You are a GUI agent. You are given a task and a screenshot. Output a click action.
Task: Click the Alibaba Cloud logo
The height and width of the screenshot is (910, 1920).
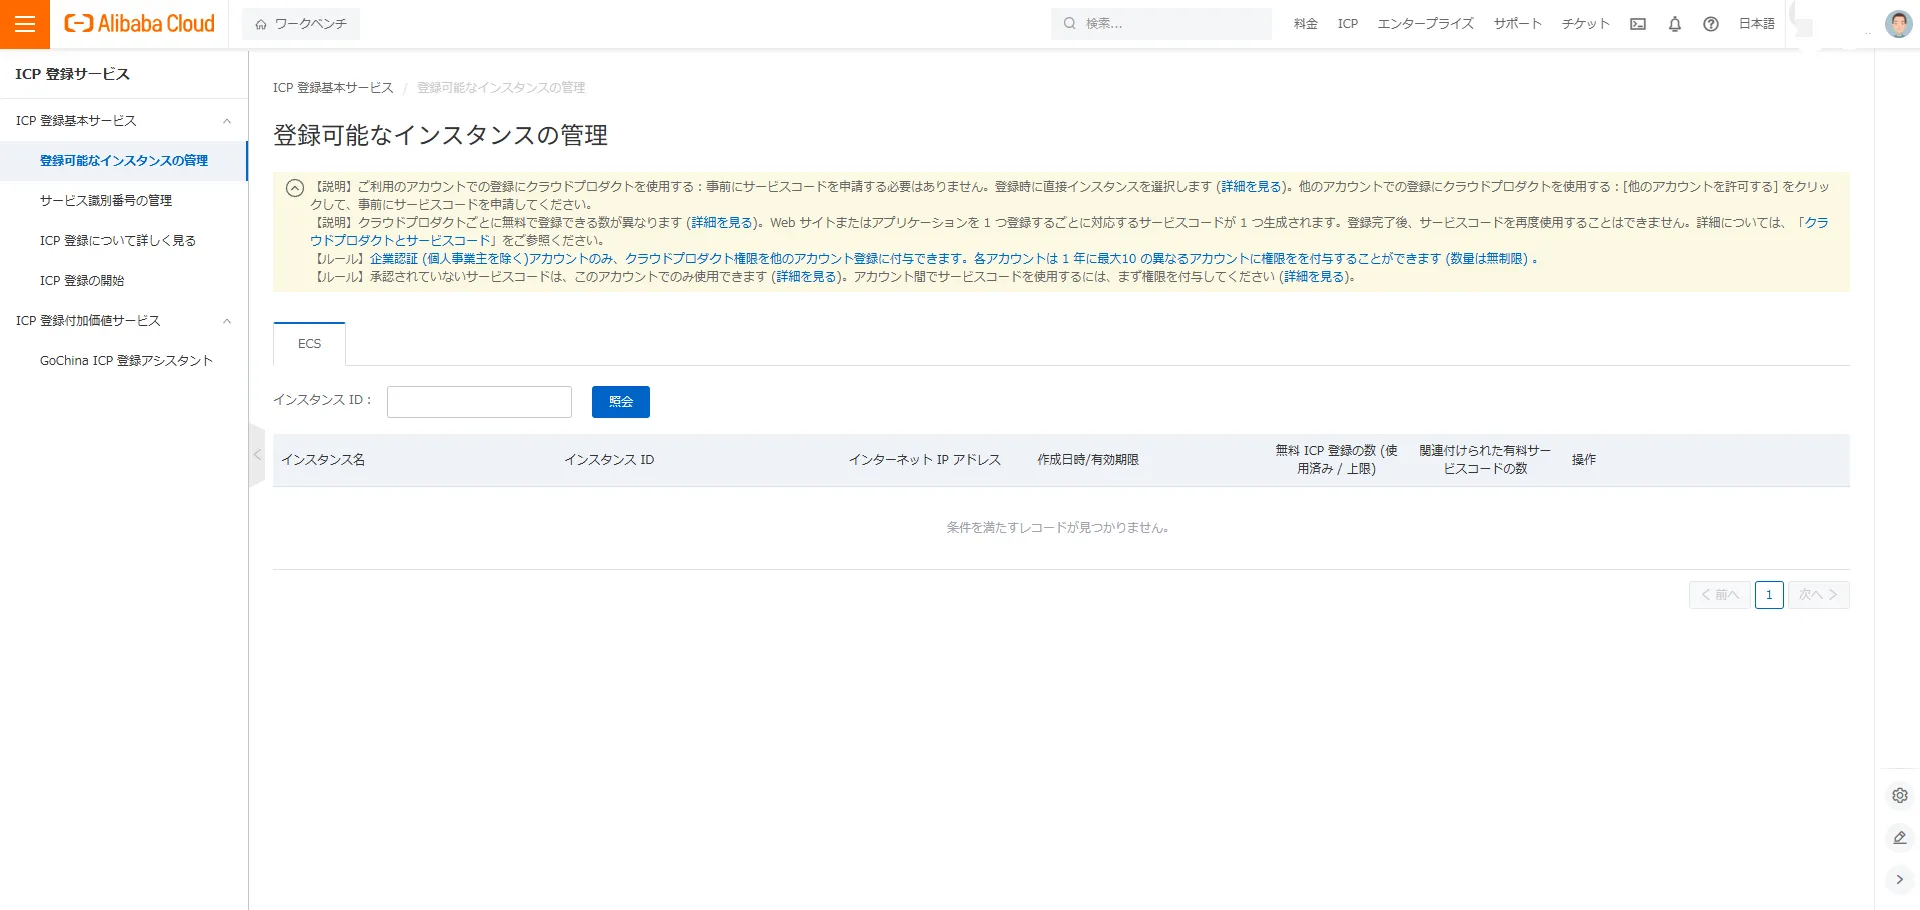[140, 24]
